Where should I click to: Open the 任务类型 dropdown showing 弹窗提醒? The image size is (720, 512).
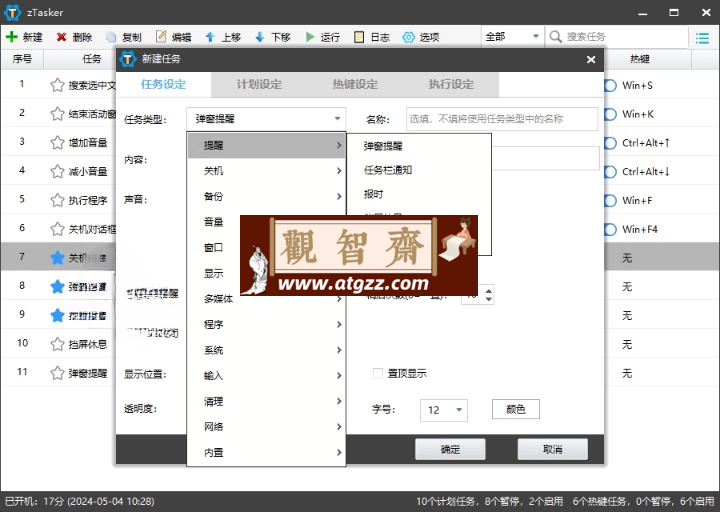click(x=266, y=119)
